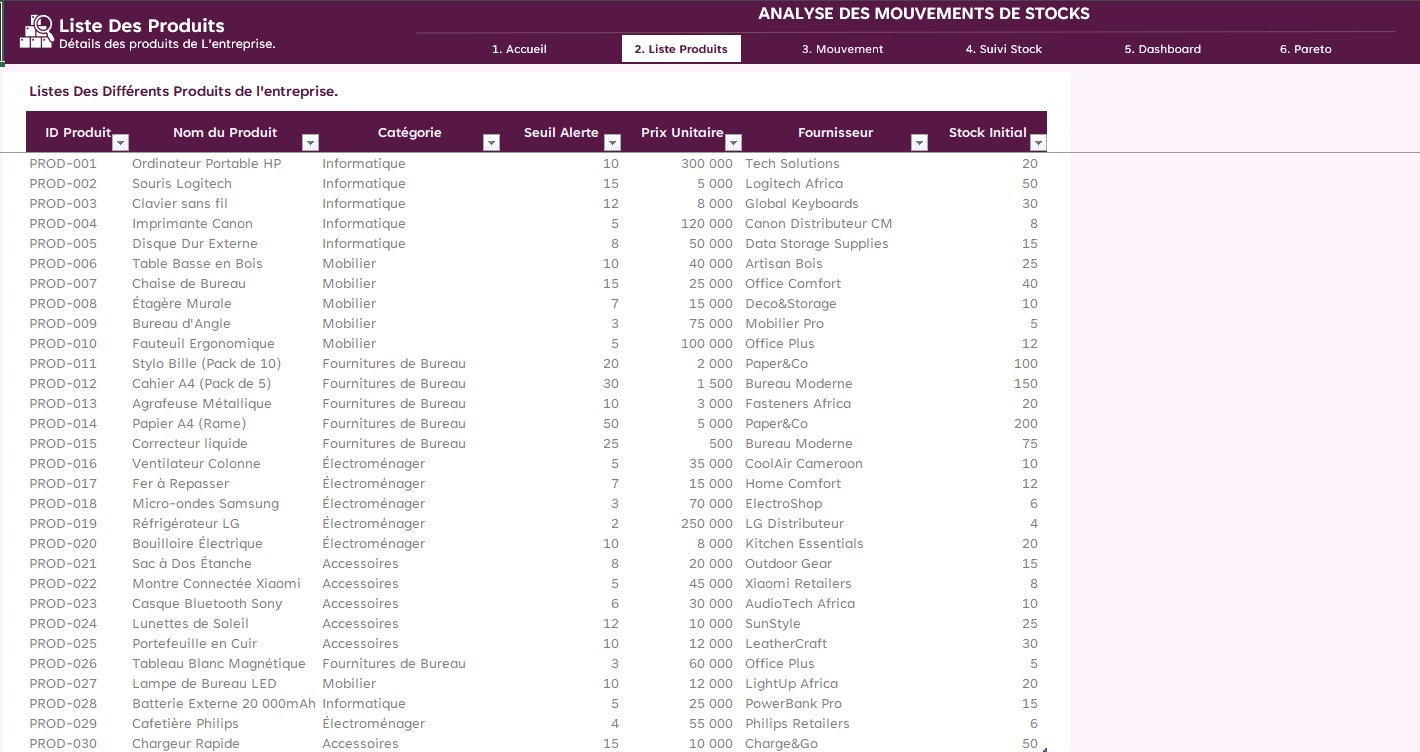Select Stylo Bille (Pack de 10) cell

[223, 363]
